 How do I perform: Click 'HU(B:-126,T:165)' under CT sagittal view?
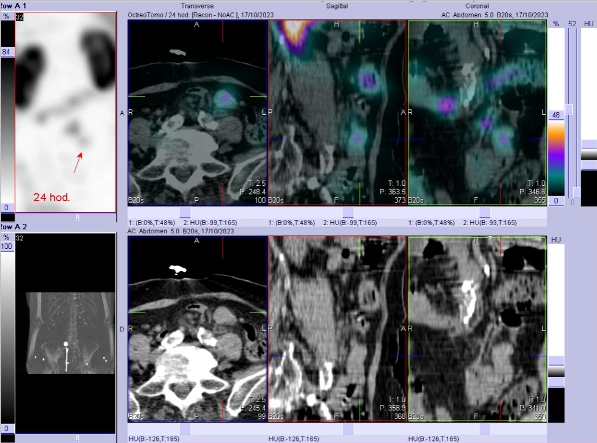pos(294,439)
